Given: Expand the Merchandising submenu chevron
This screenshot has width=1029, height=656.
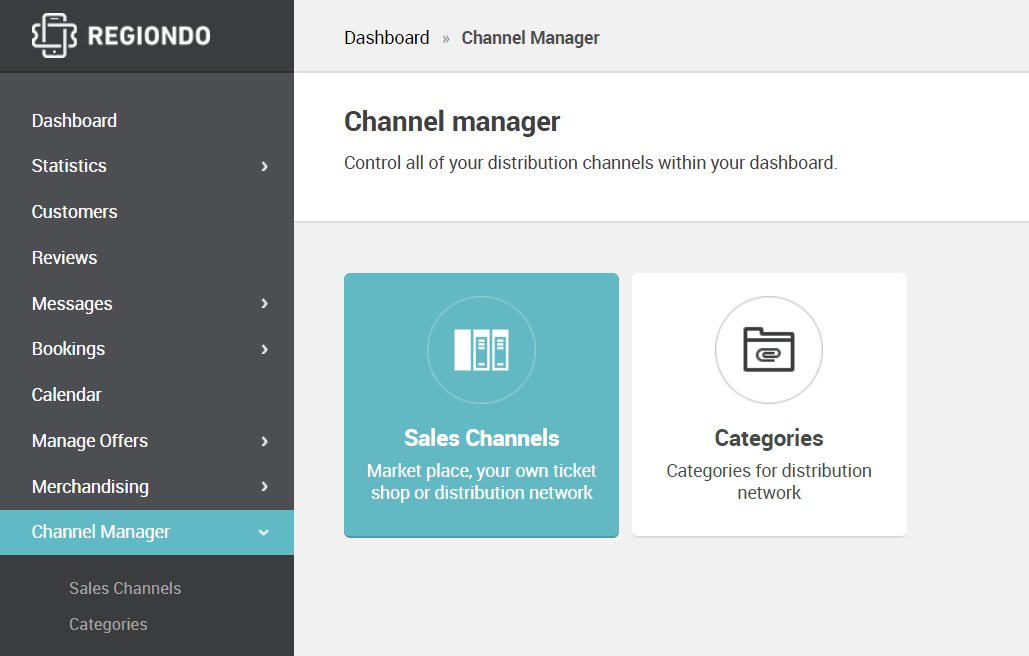Looking at the screenshot, I should tap(264, 487).
